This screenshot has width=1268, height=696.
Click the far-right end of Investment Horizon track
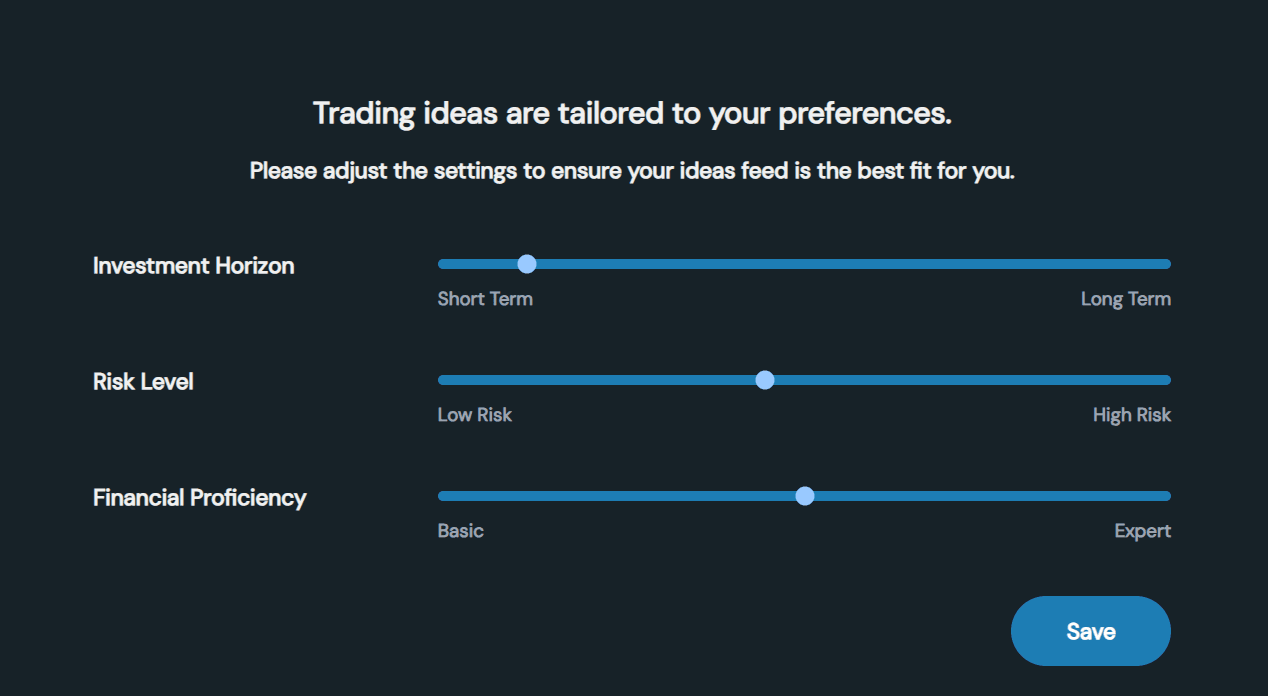[x=1166, y=264]
